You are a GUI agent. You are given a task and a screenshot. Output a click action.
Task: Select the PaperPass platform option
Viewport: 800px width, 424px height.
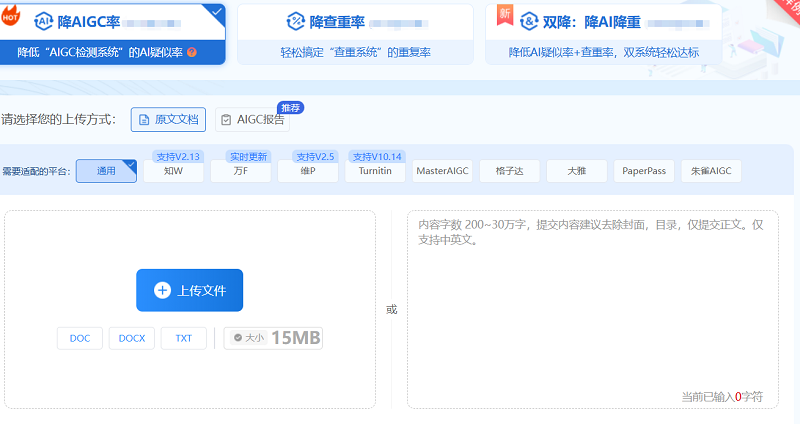pyautogui.click(x=644, y=171)
